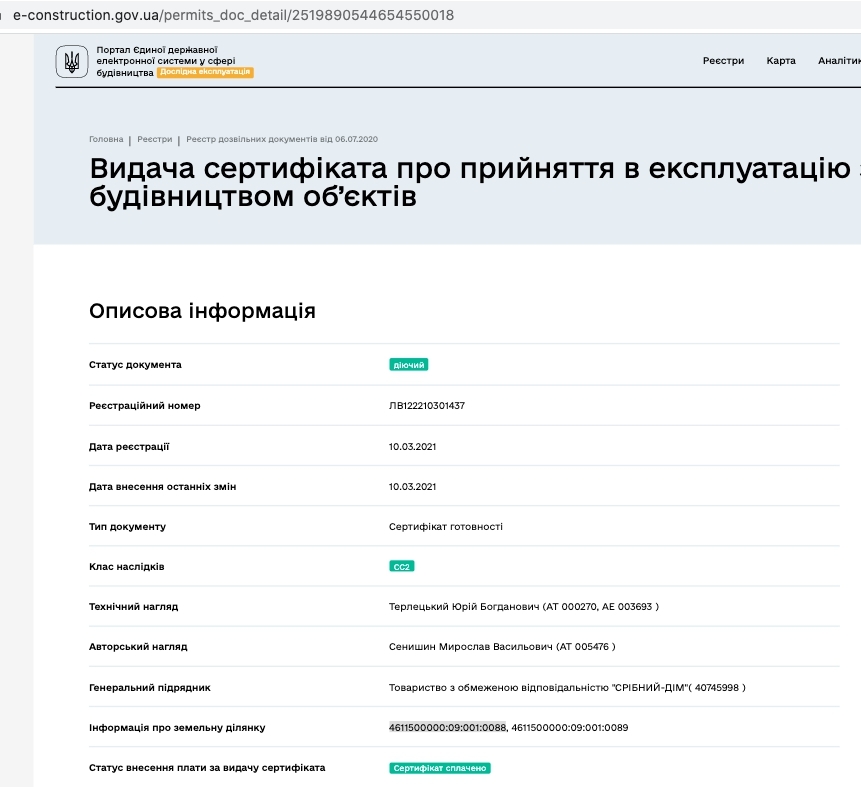The image size is (861, 787).
Task: Click the Технічний нагляд label
Action: 133,607
